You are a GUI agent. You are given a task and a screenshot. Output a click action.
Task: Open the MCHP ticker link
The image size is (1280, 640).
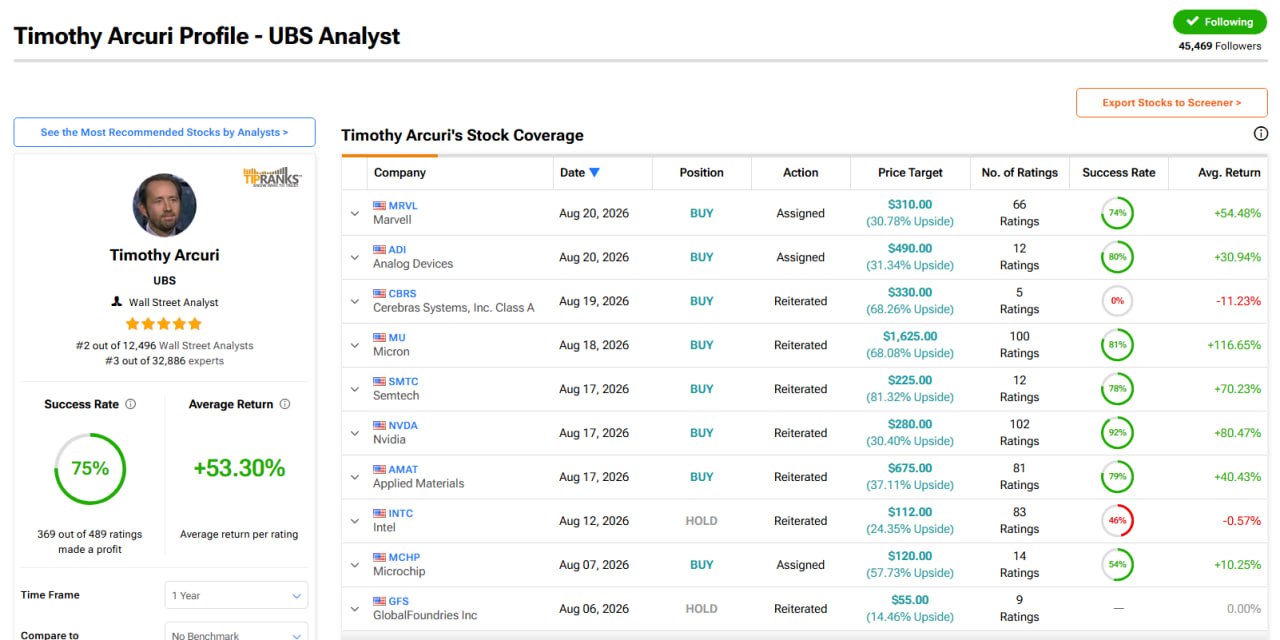(404, 558)
